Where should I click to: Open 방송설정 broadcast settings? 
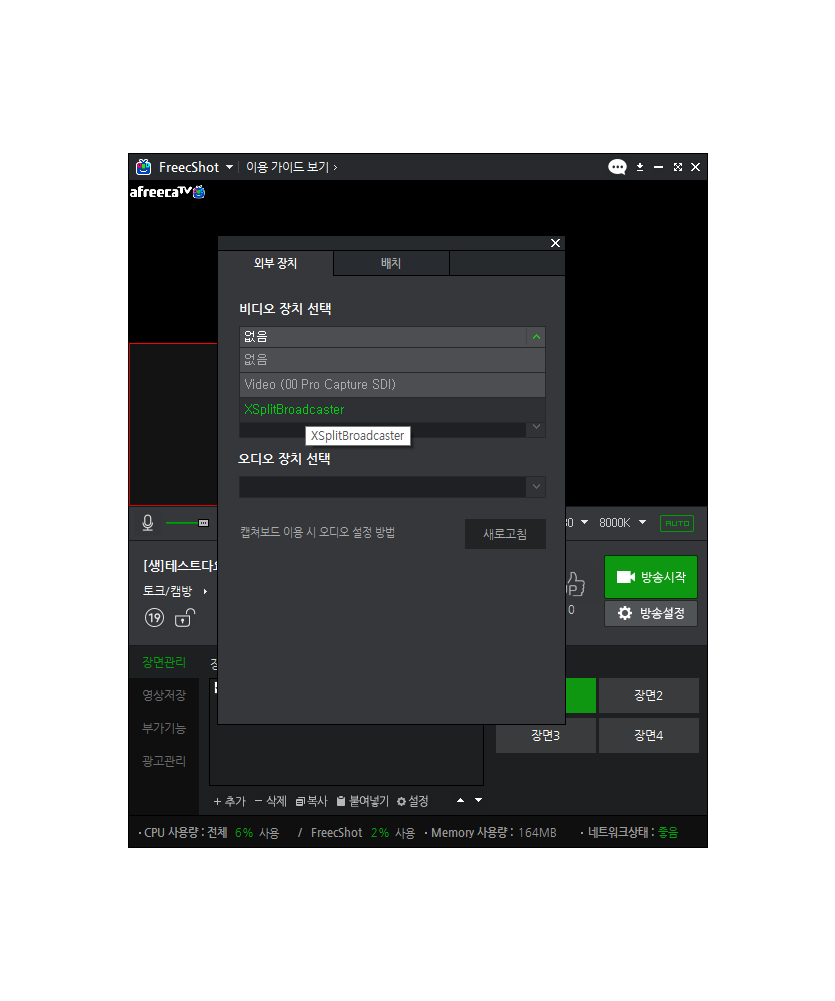click(x=651, y=613)
